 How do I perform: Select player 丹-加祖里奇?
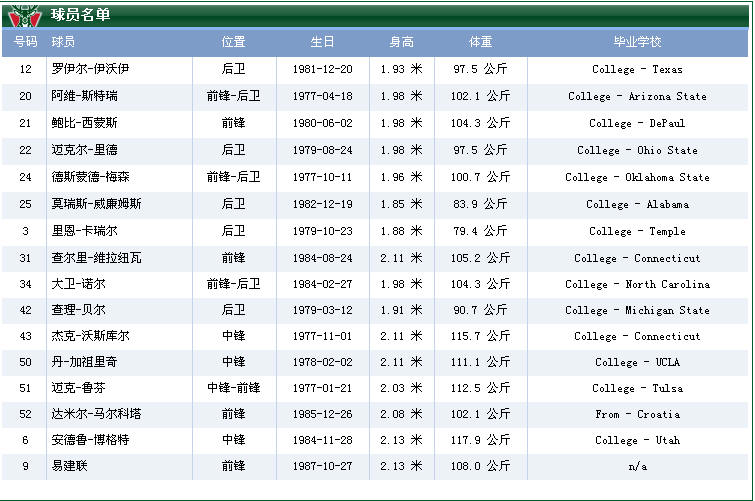[84, 362]
